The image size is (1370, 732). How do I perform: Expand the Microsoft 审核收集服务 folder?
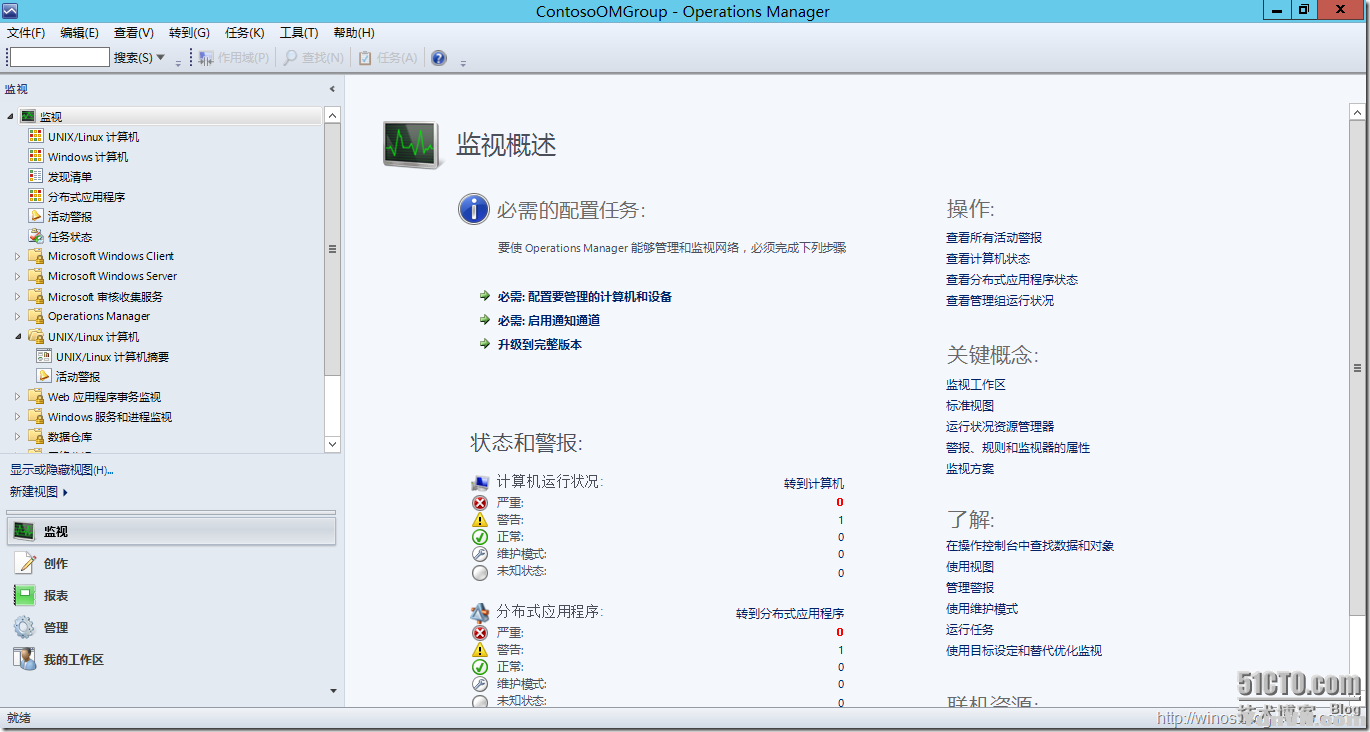[18, 297]
